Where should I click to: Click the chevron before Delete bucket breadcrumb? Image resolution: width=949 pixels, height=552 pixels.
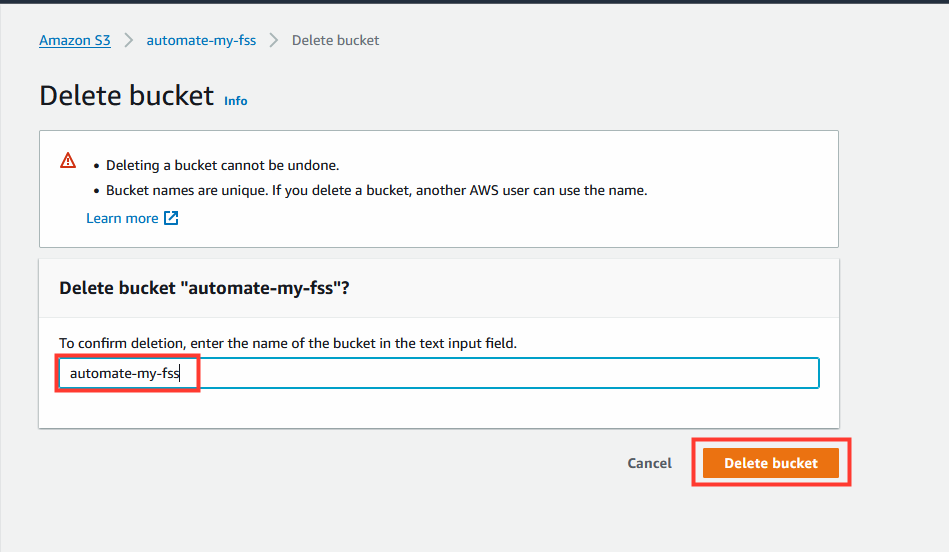click(x=274, y=41)
